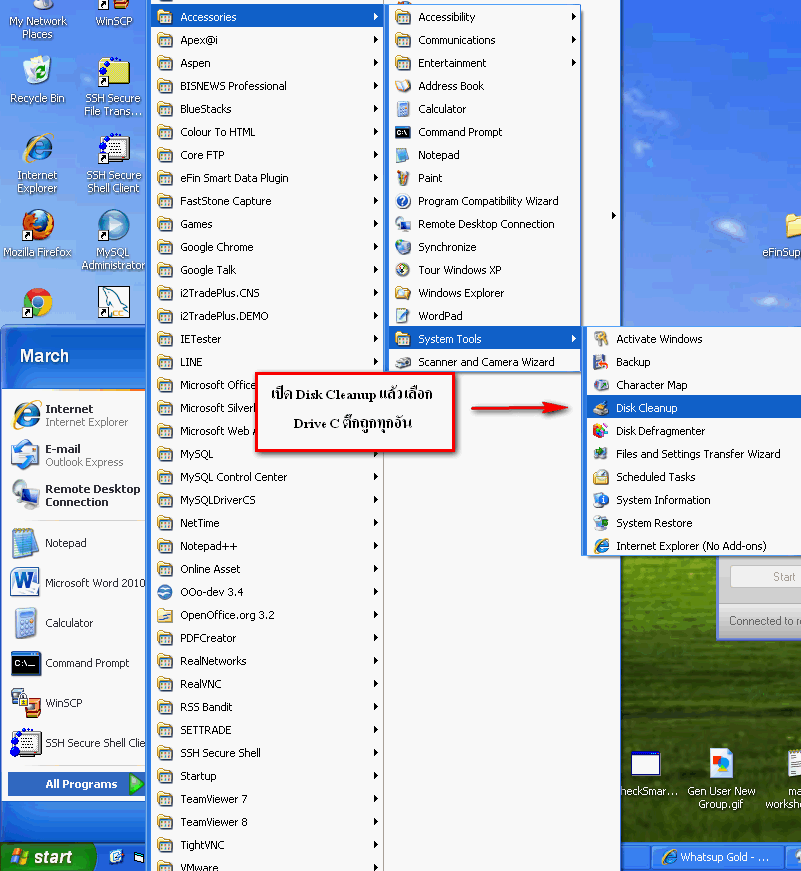The image size is (801, 871).
Task: Click the Gen User New Group.gif desktop file
Action: (x=721, y=779)
